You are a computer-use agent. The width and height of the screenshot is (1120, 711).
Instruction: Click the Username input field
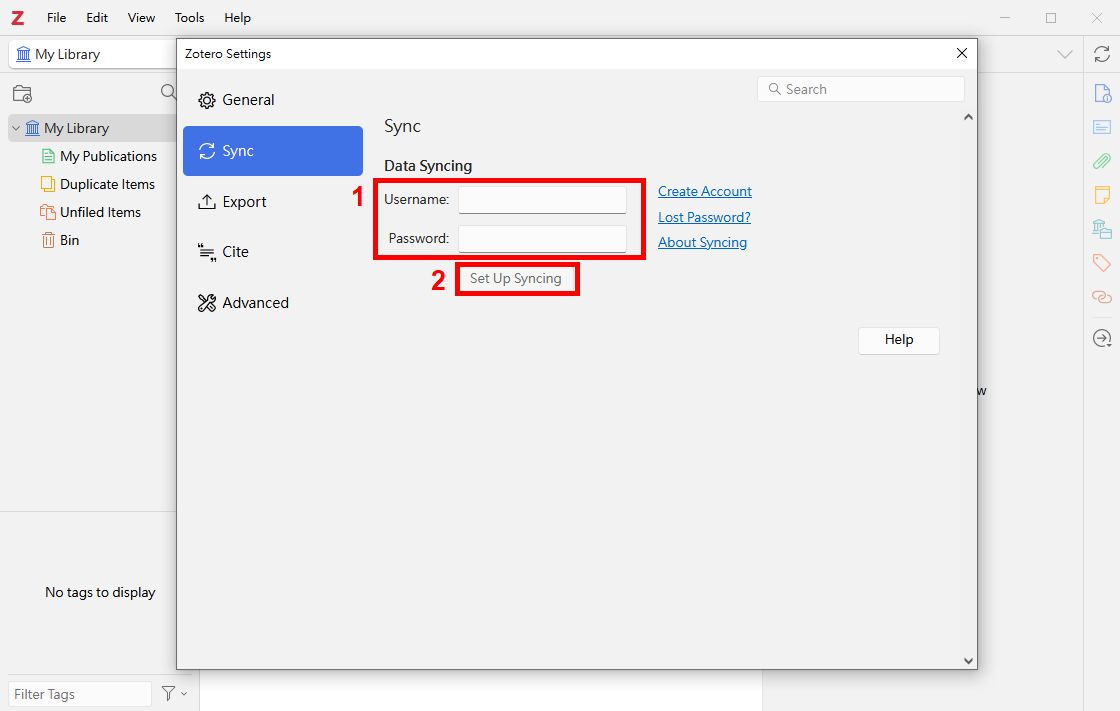point(542,200)
